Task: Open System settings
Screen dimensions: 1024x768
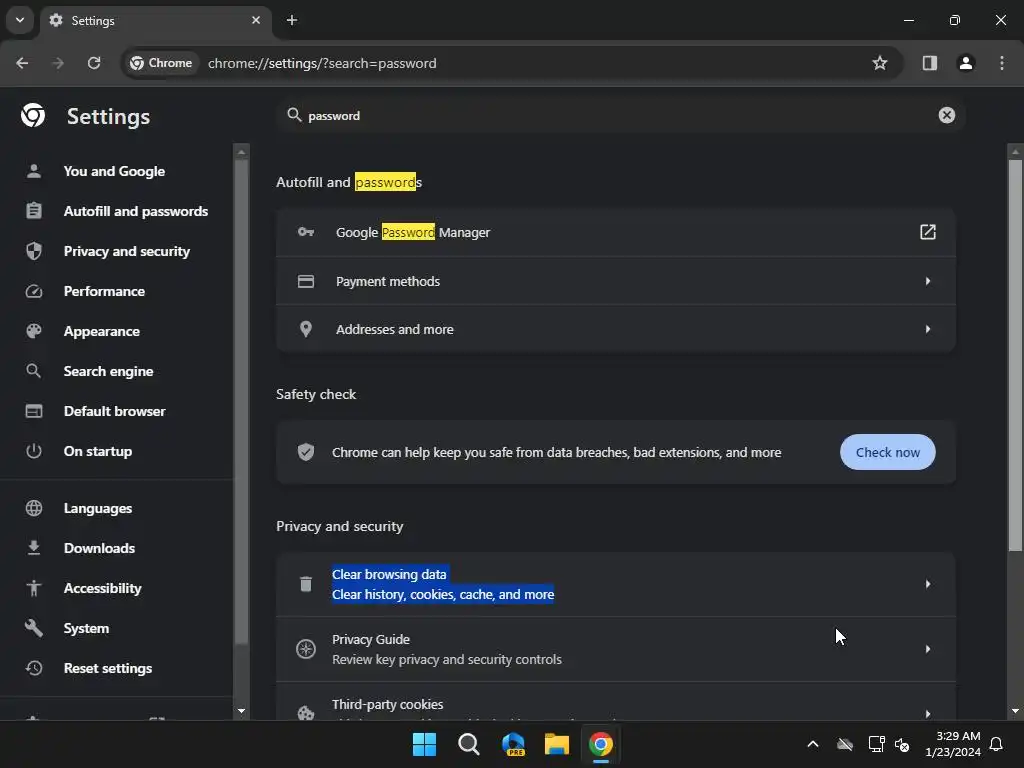Action: [x=86, y=628]
